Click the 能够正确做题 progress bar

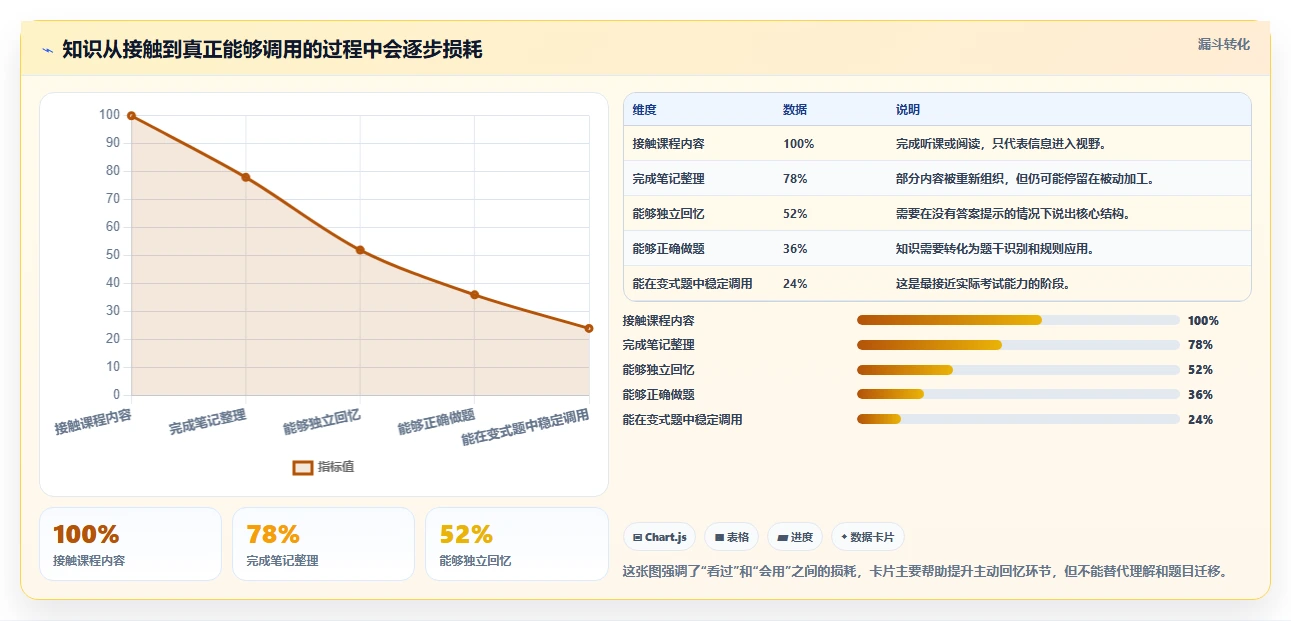1018,395
